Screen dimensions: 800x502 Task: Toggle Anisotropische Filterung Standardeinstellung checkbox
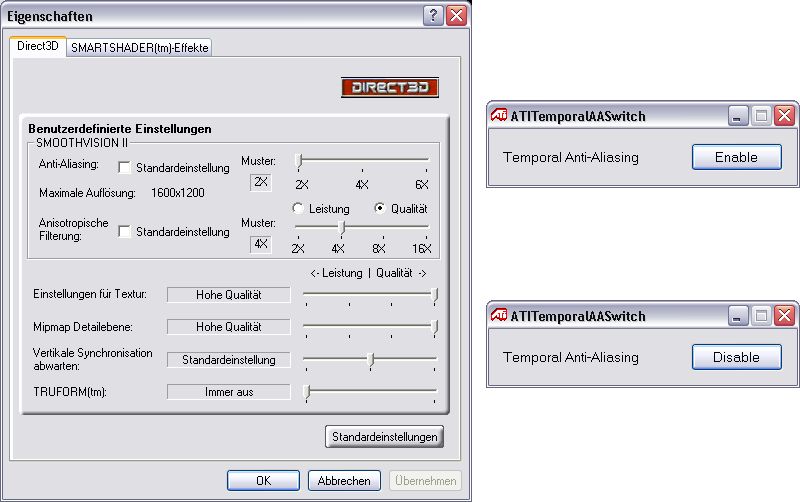124,232
